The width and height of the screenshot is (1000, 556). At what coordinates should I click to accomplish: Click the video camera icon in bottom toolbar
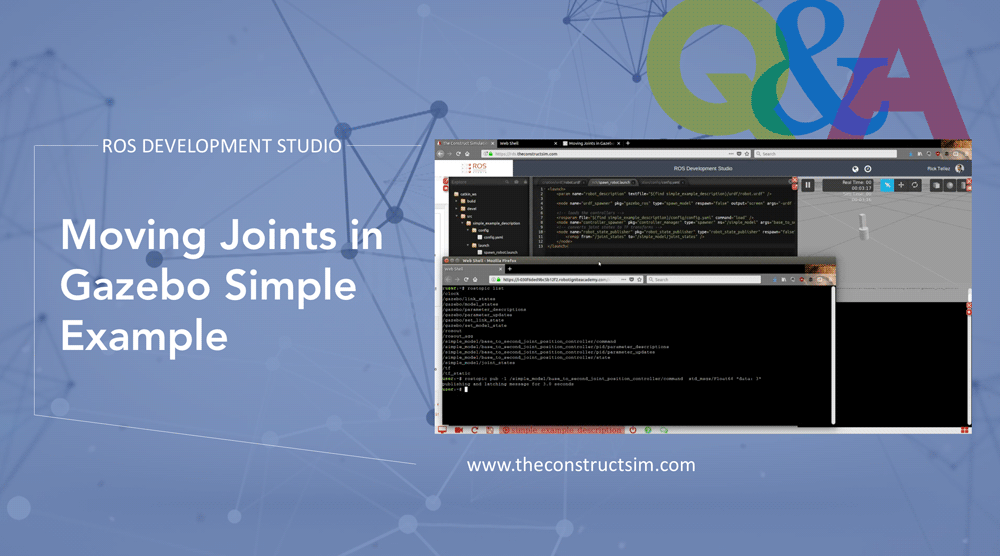tap(459, 430)
